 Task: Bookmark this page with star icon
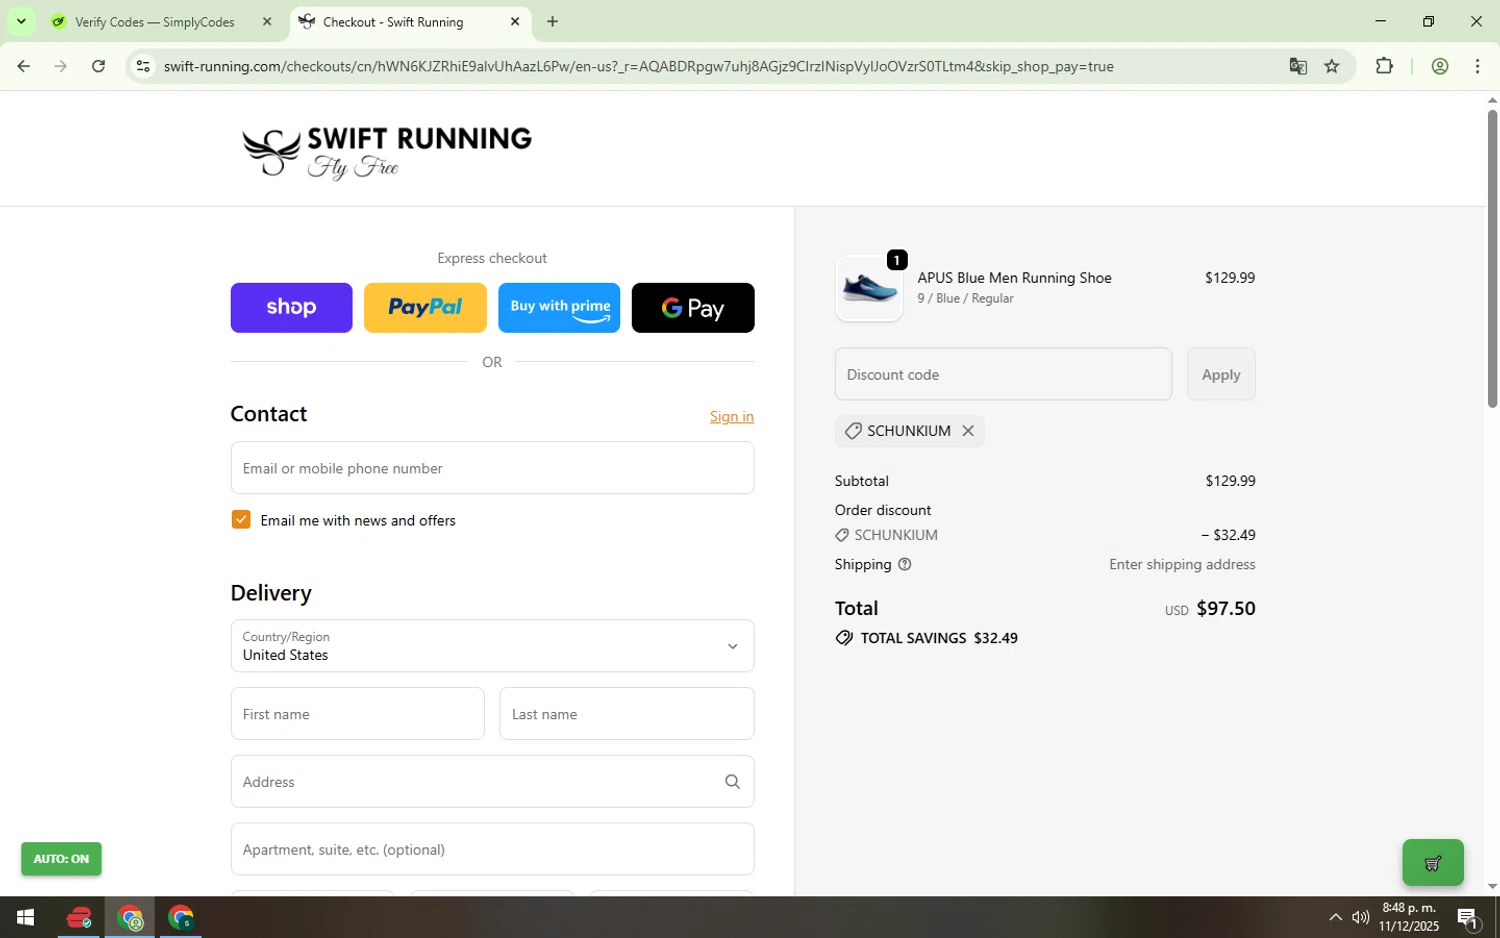tap(1332, 66)
